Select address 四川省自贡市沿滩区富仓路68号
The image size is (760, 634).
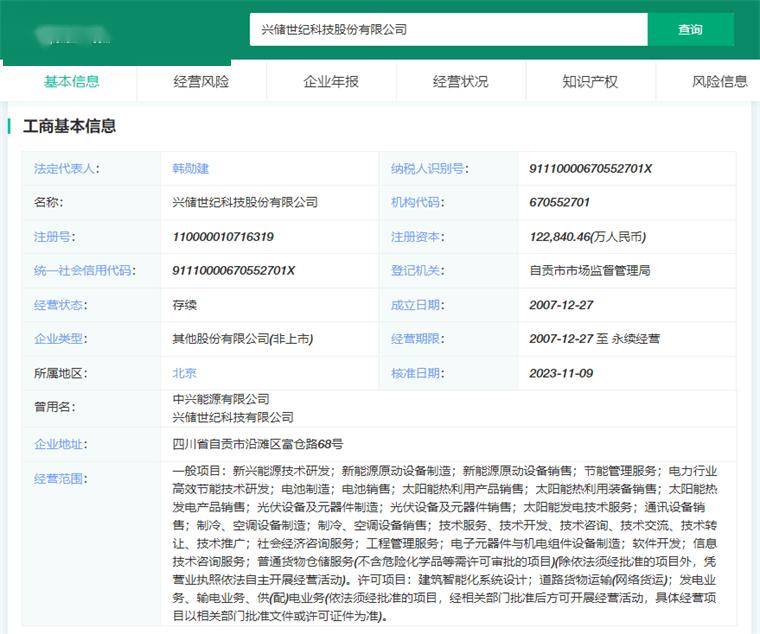tap(258, 444)
